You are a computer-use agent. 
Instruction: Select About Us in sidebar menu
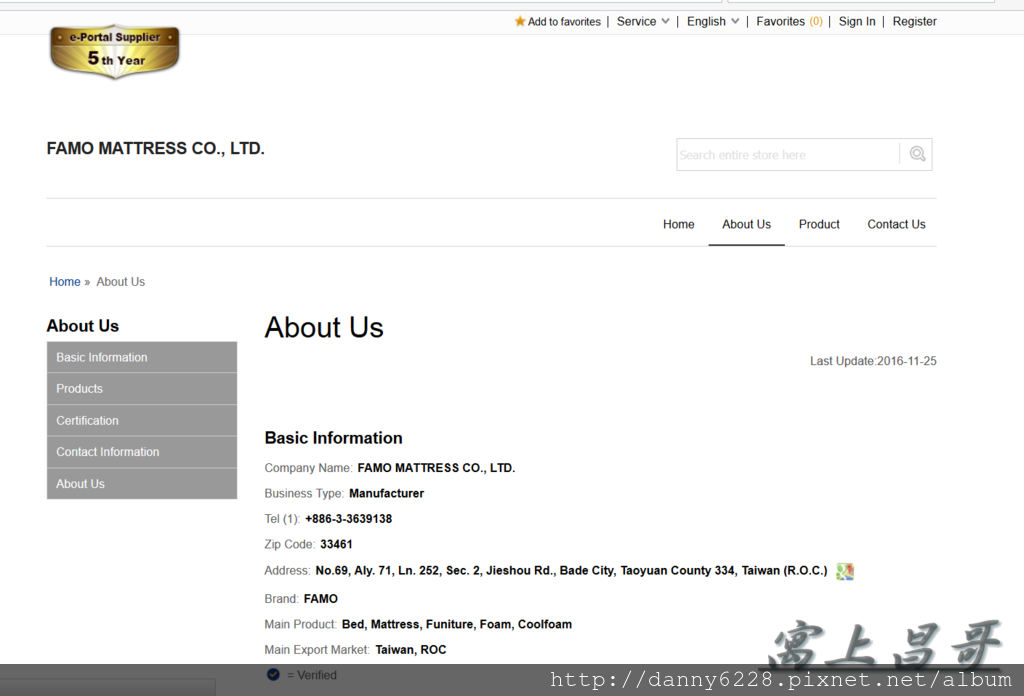click(x=142, y=484)
